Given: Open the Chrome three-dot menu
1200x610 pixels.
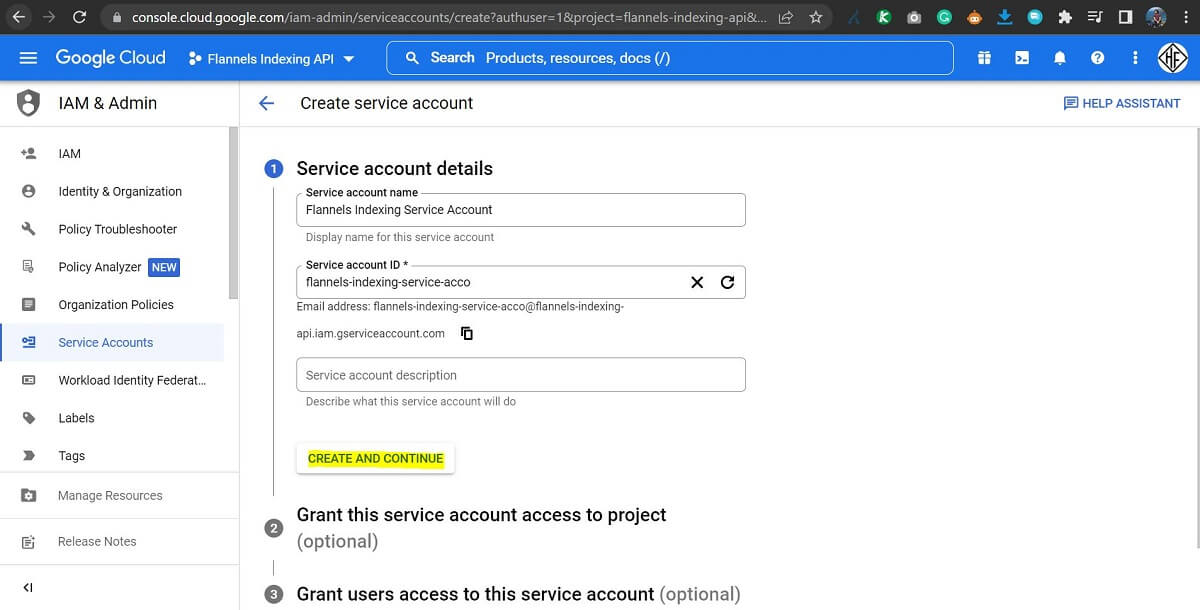Looking at the screenshot, I should (1185, 17).
